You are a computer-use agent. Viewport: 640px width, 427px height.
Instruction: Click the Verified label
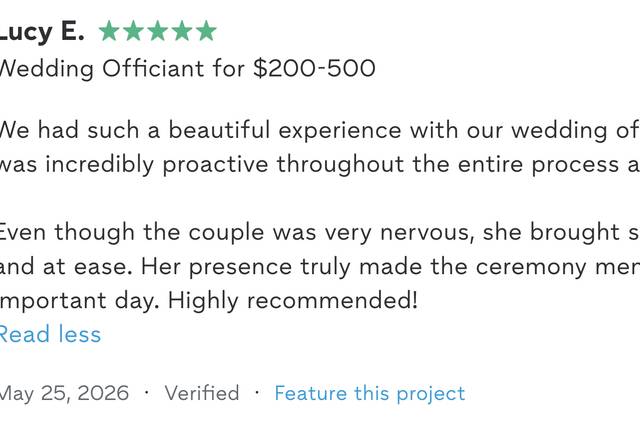(202, 393)
